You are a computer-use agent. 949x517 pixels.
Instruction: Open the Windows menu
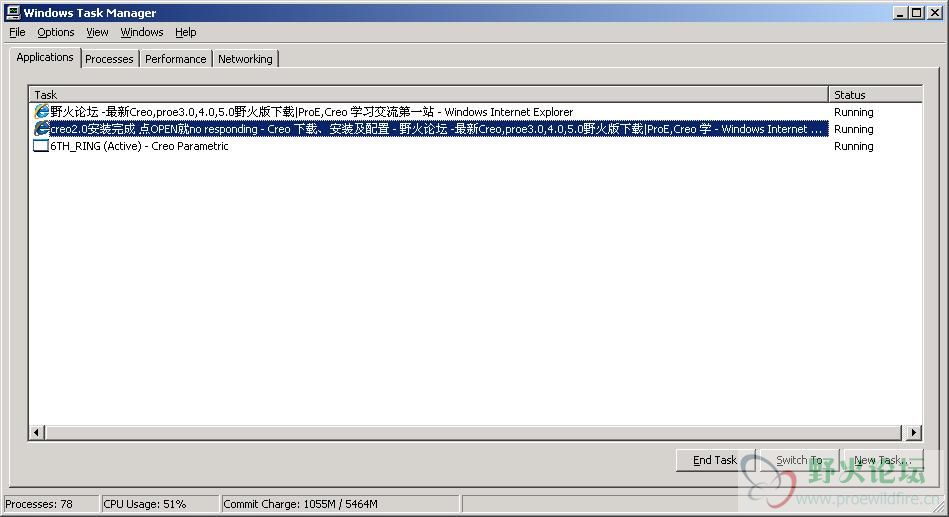142,32
